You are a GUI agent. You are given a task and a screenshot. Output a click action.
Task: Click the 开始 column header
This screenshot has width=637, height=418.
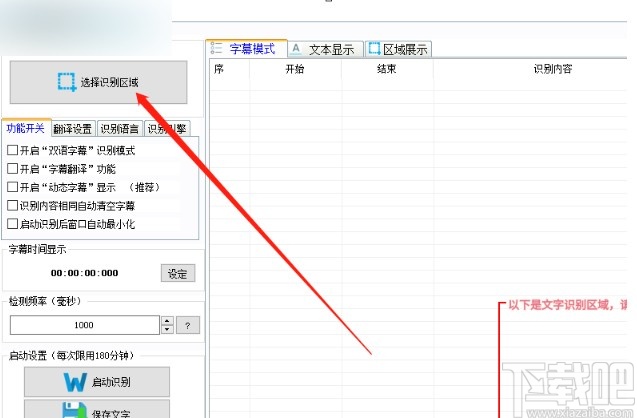295,69
